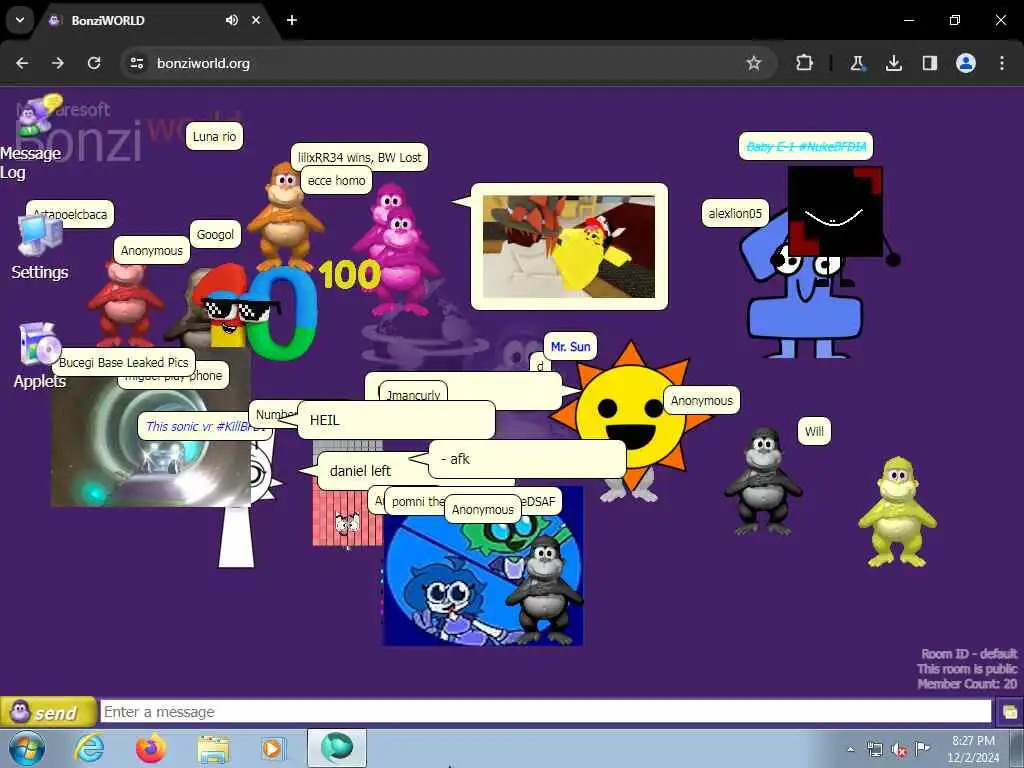1024x768 pixels.
Task: Click the Googol name tag
Action: coord(216,234)
